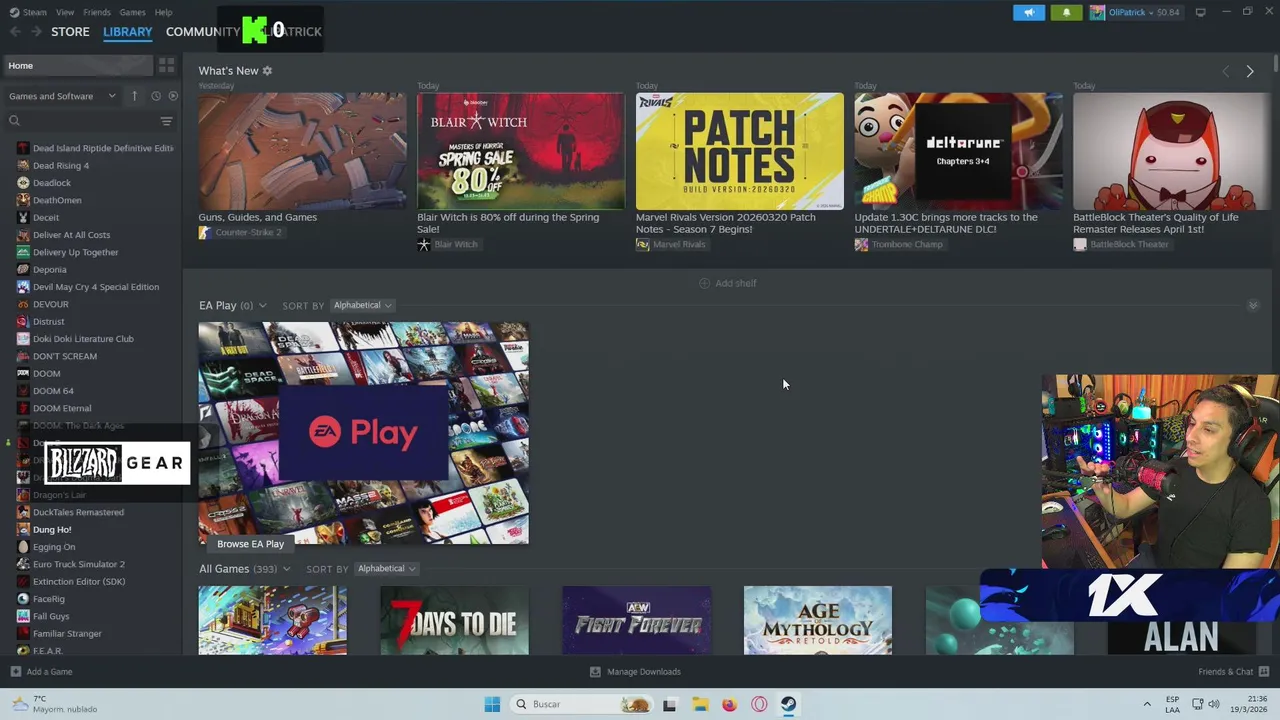Show next What's New items
The image size is (1280, 720).
point(1250,71)
